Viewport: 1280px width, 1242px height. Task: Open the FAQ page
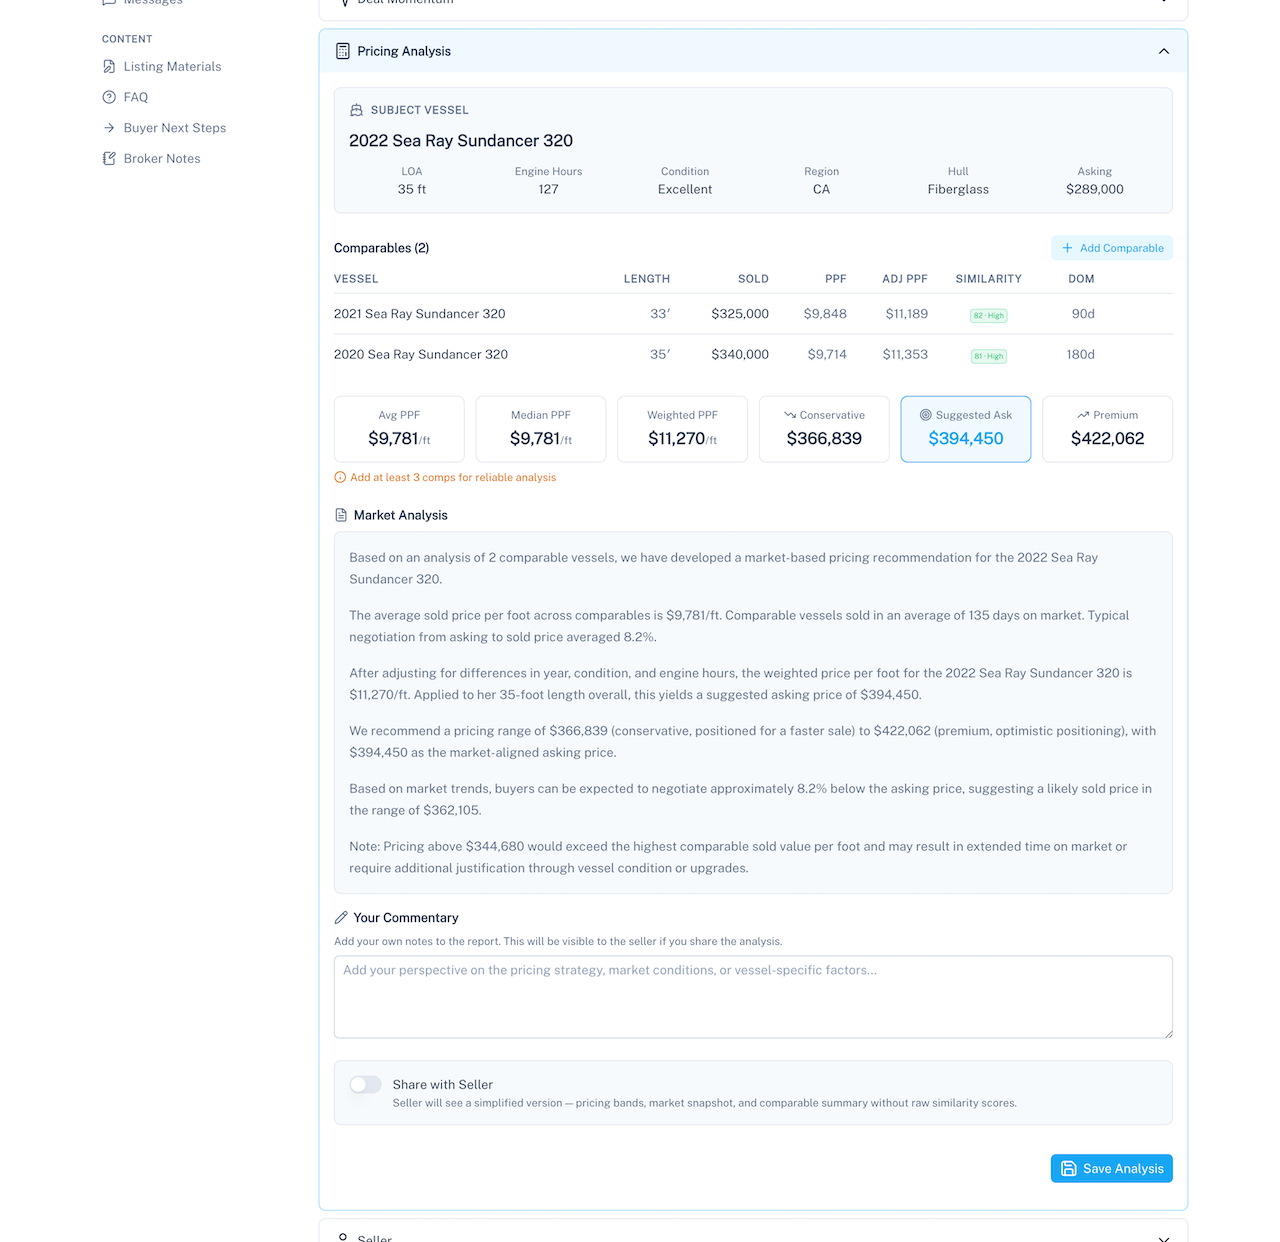(137, 97)
